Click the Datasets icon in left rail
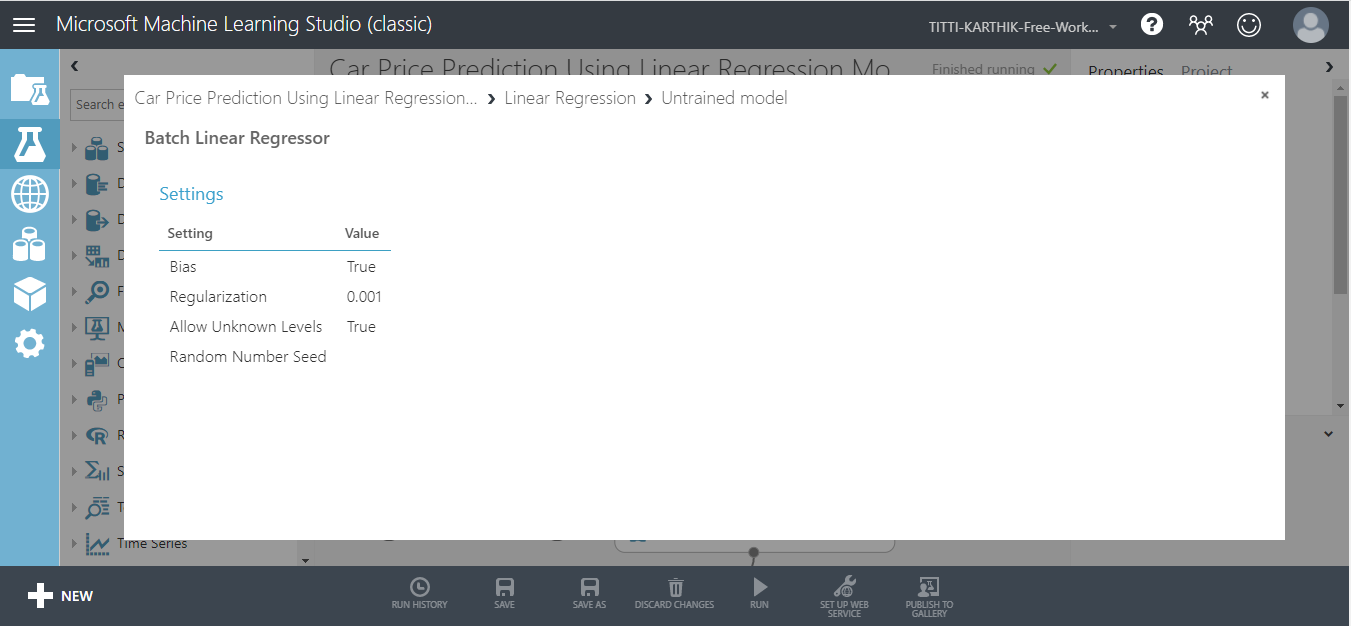This screenshot has width=1351, height=626. coord(29,245)
